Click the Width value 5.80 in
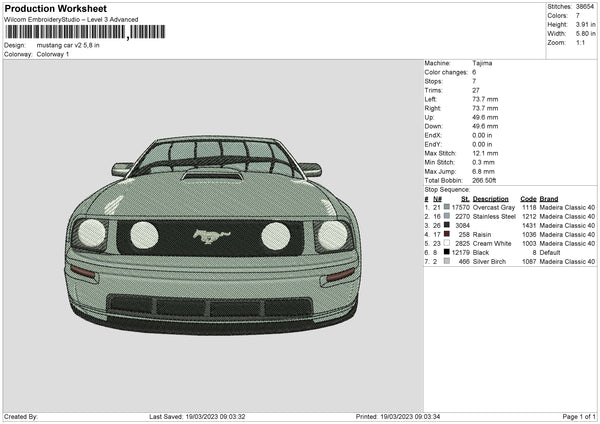The width and height of the screenshot is (600, 424). pos(586,34)
